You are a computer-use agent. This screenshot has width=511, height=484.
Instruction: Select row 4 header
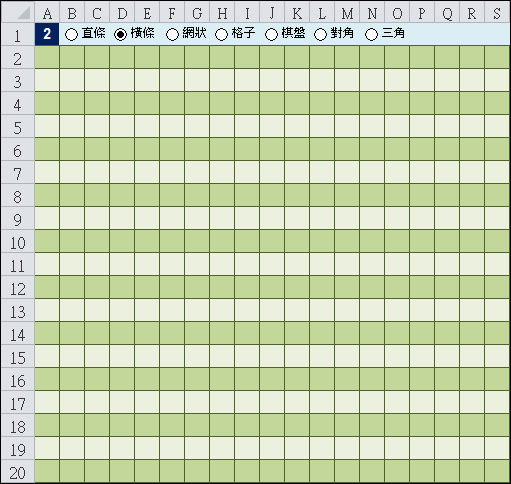[18, 103]
